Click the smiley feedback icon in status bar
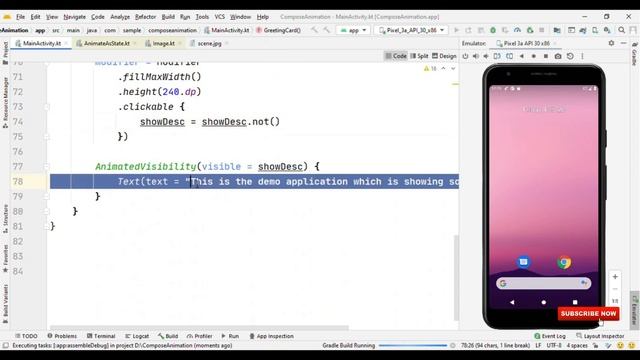The width and height of the screenshot is (640, 360). [620, 345]
